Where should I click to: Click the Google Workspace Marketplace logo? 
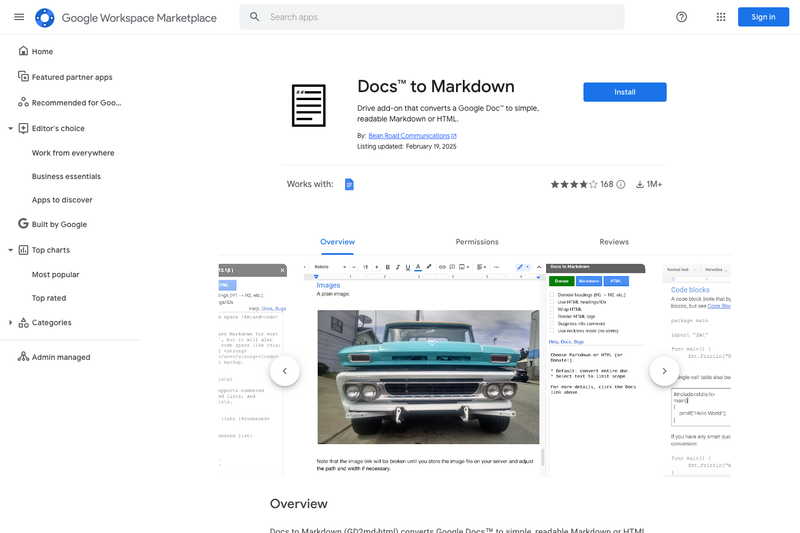pyautogui.click(x=44, y=18)
